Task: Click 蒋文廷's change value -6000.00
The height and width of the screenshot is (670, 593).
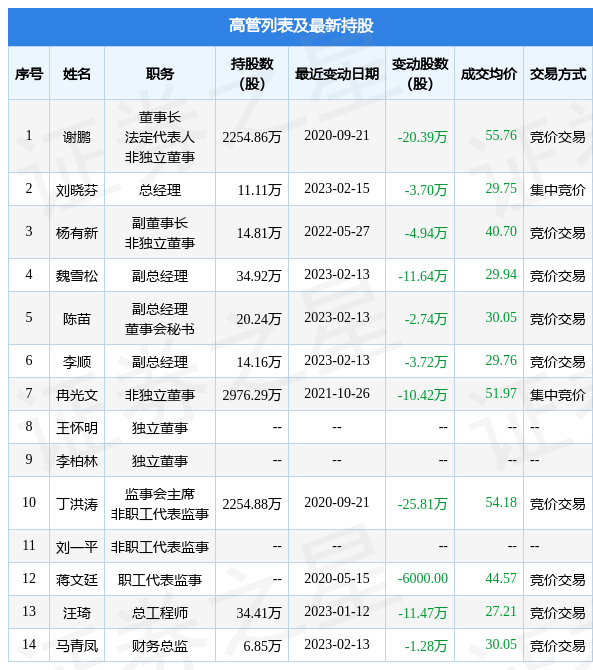Action: click(423, 579)
